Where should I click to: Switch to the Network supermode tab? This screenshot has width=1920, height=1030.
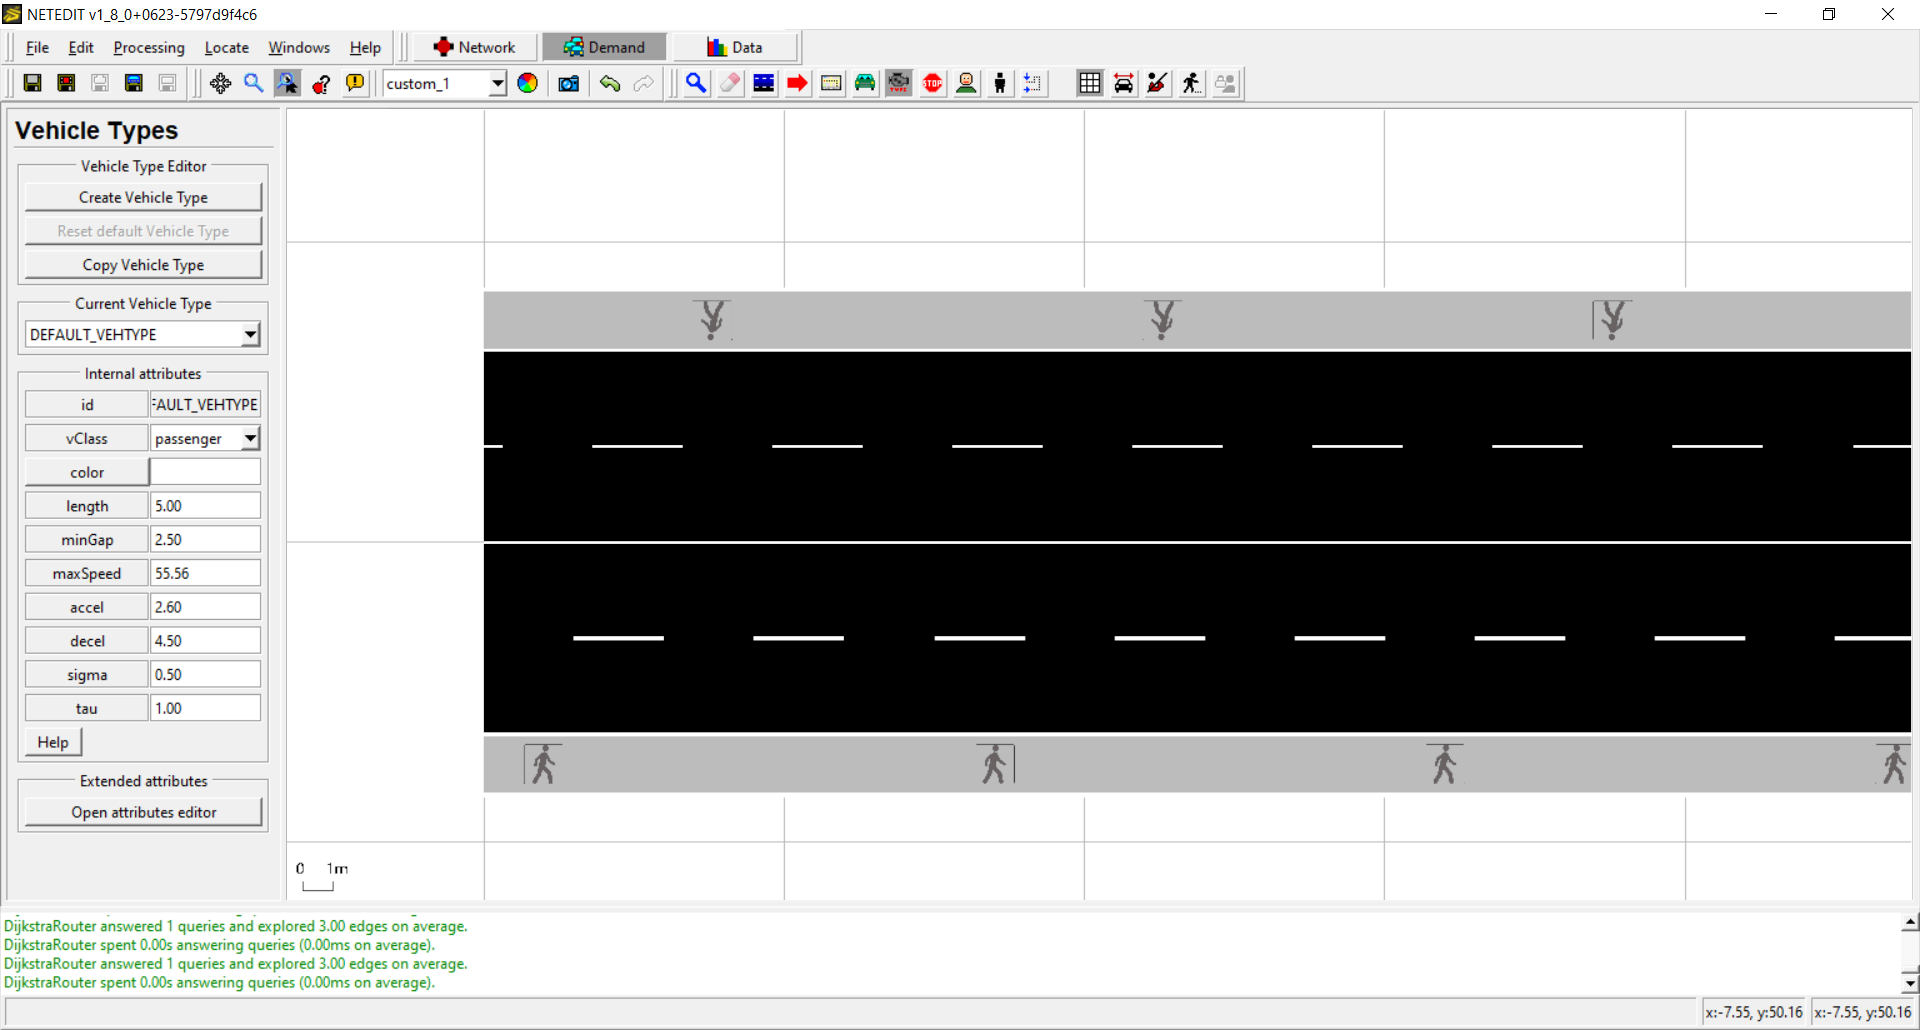474,47
